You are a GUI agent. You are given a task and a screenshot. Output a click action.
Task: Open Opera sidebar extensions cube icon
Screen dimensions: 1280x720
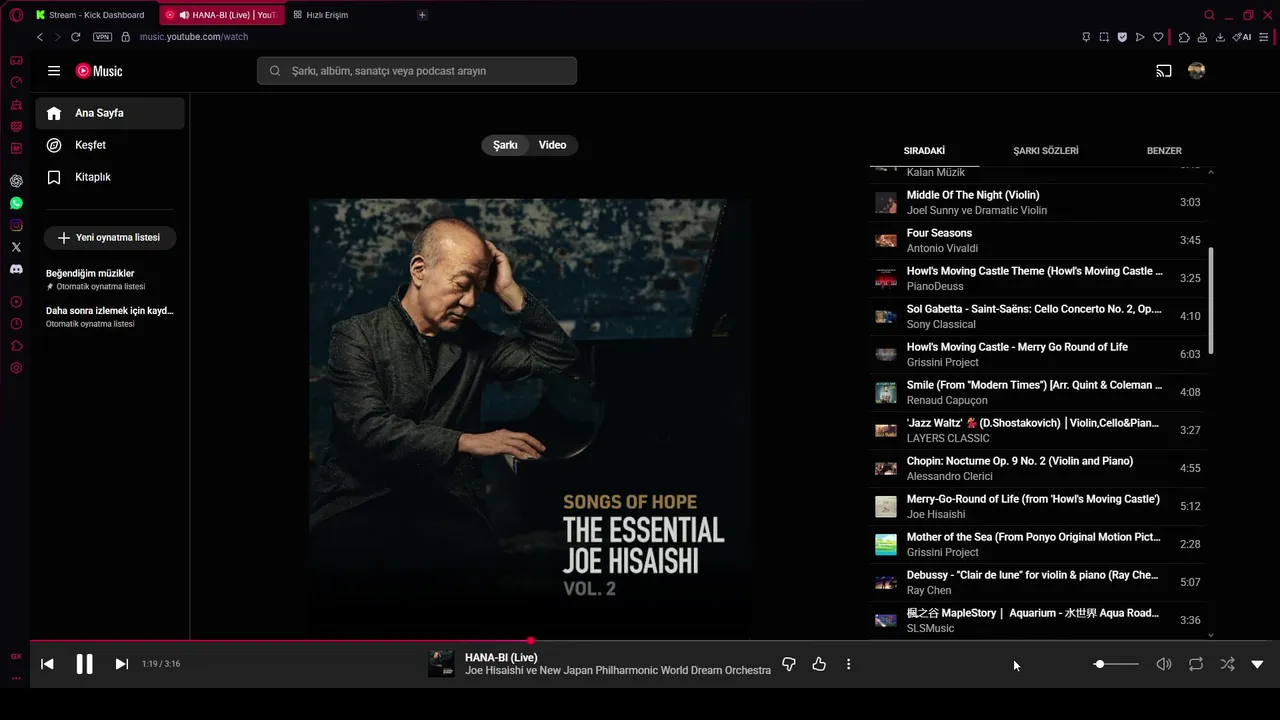coord(16,346)
